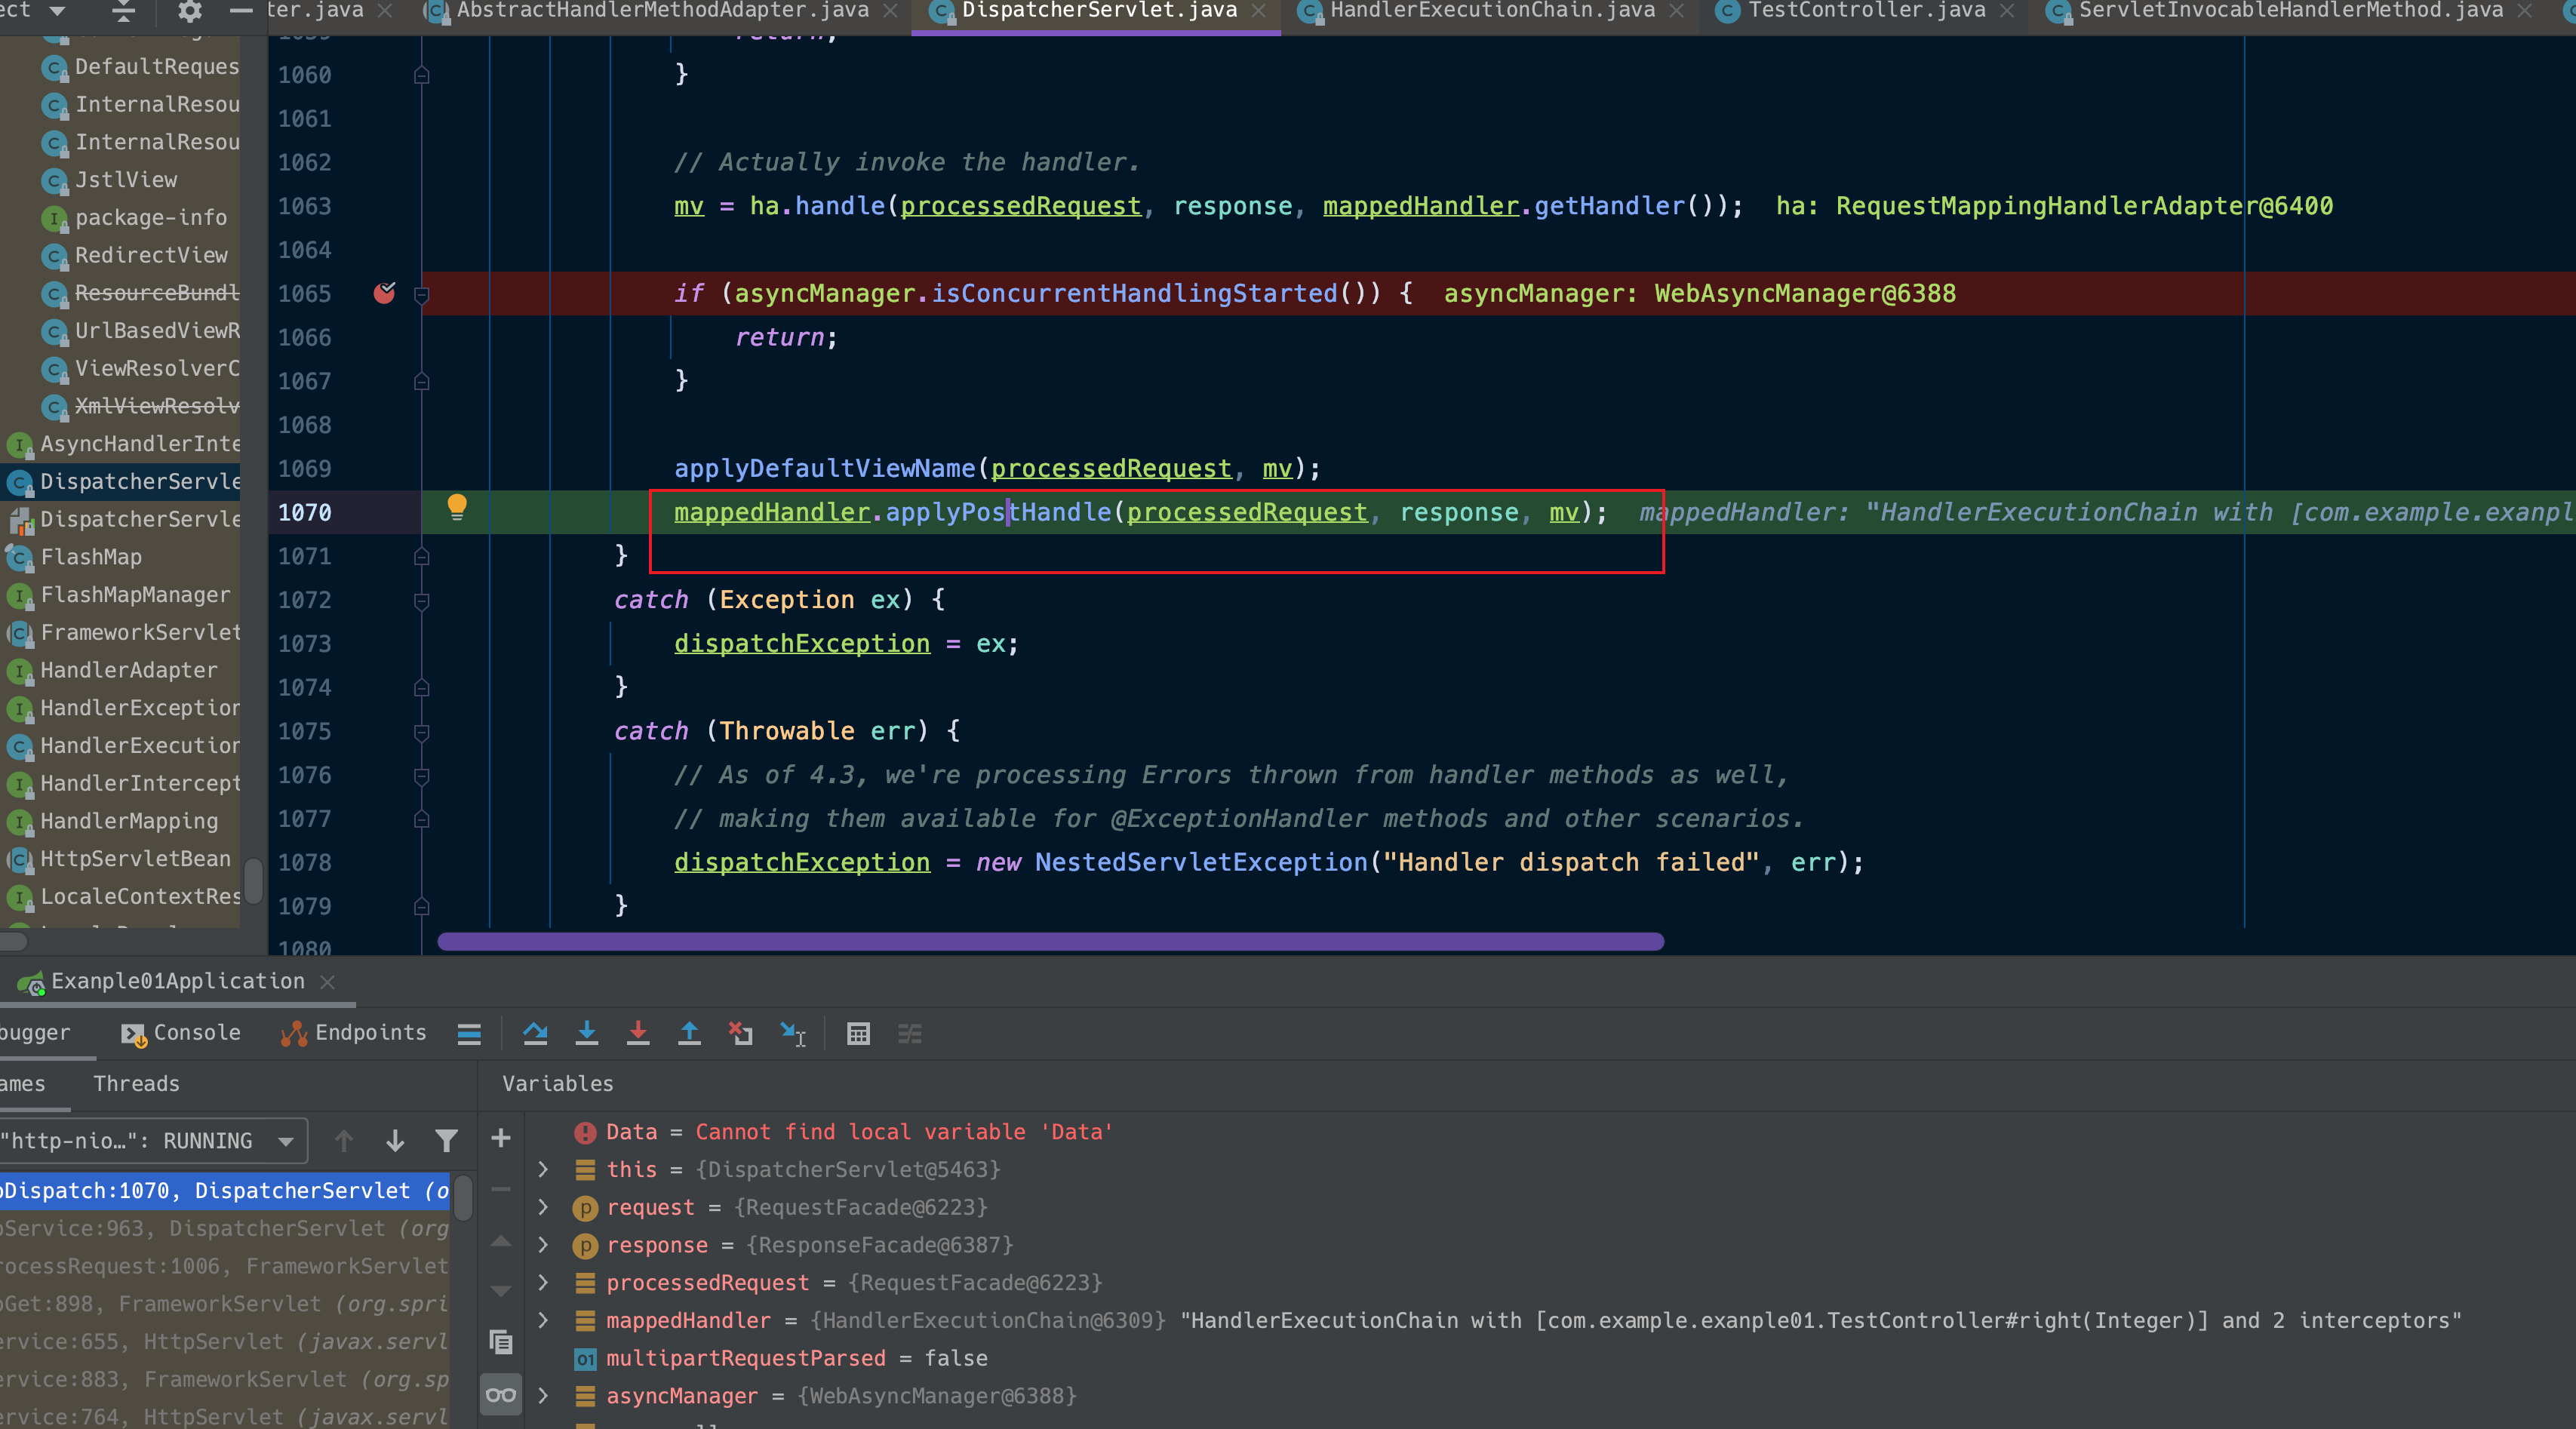The width and height of the screenshot is (2576, 1429).
Task: Toggle Show Watches glasses icon
Action: [501, 1395]
